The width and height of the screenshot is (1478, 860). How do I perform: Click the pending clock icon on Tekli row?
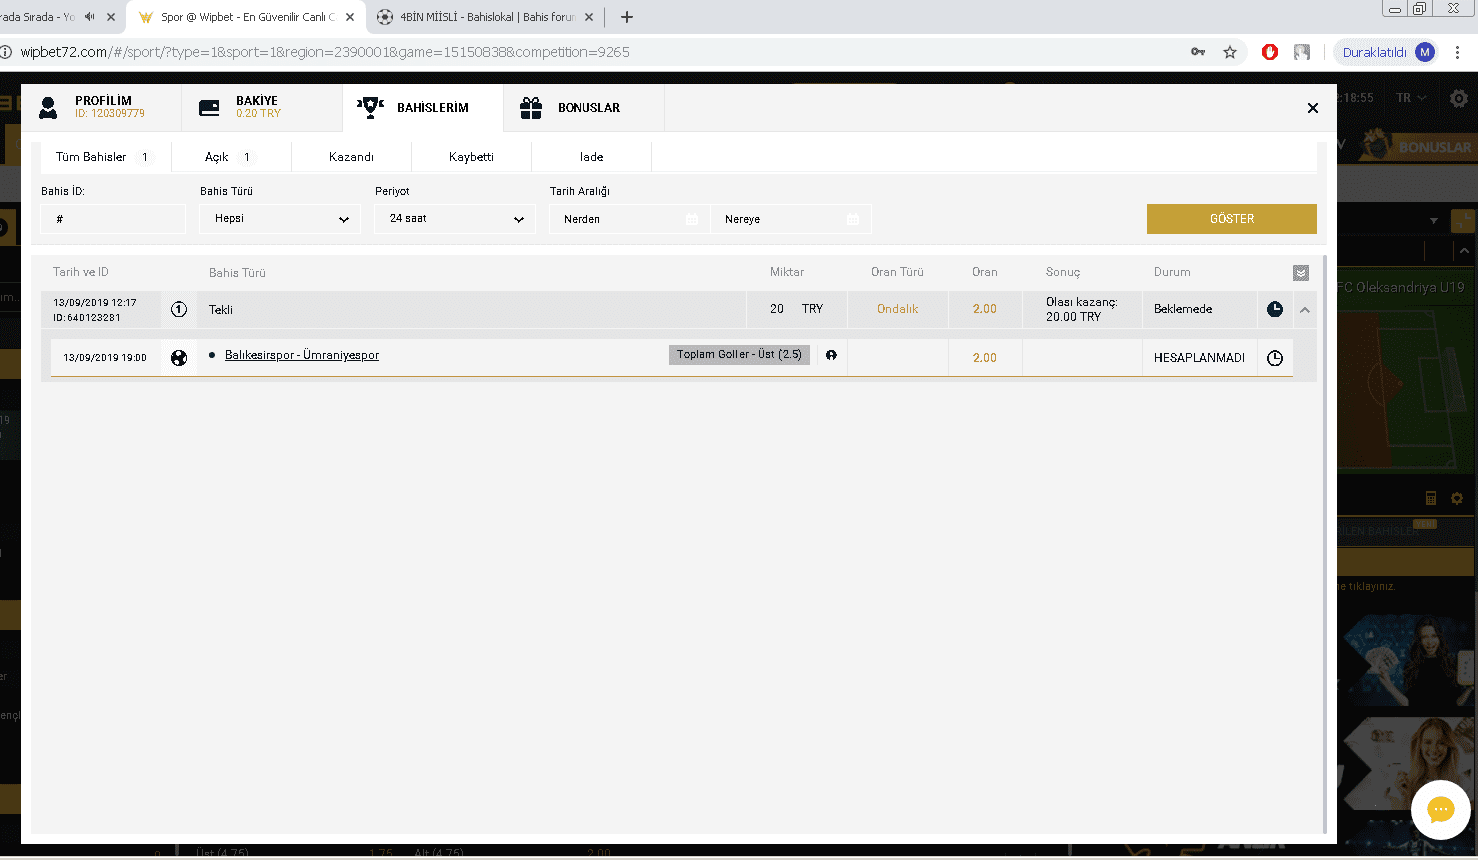click(1275, 310)
